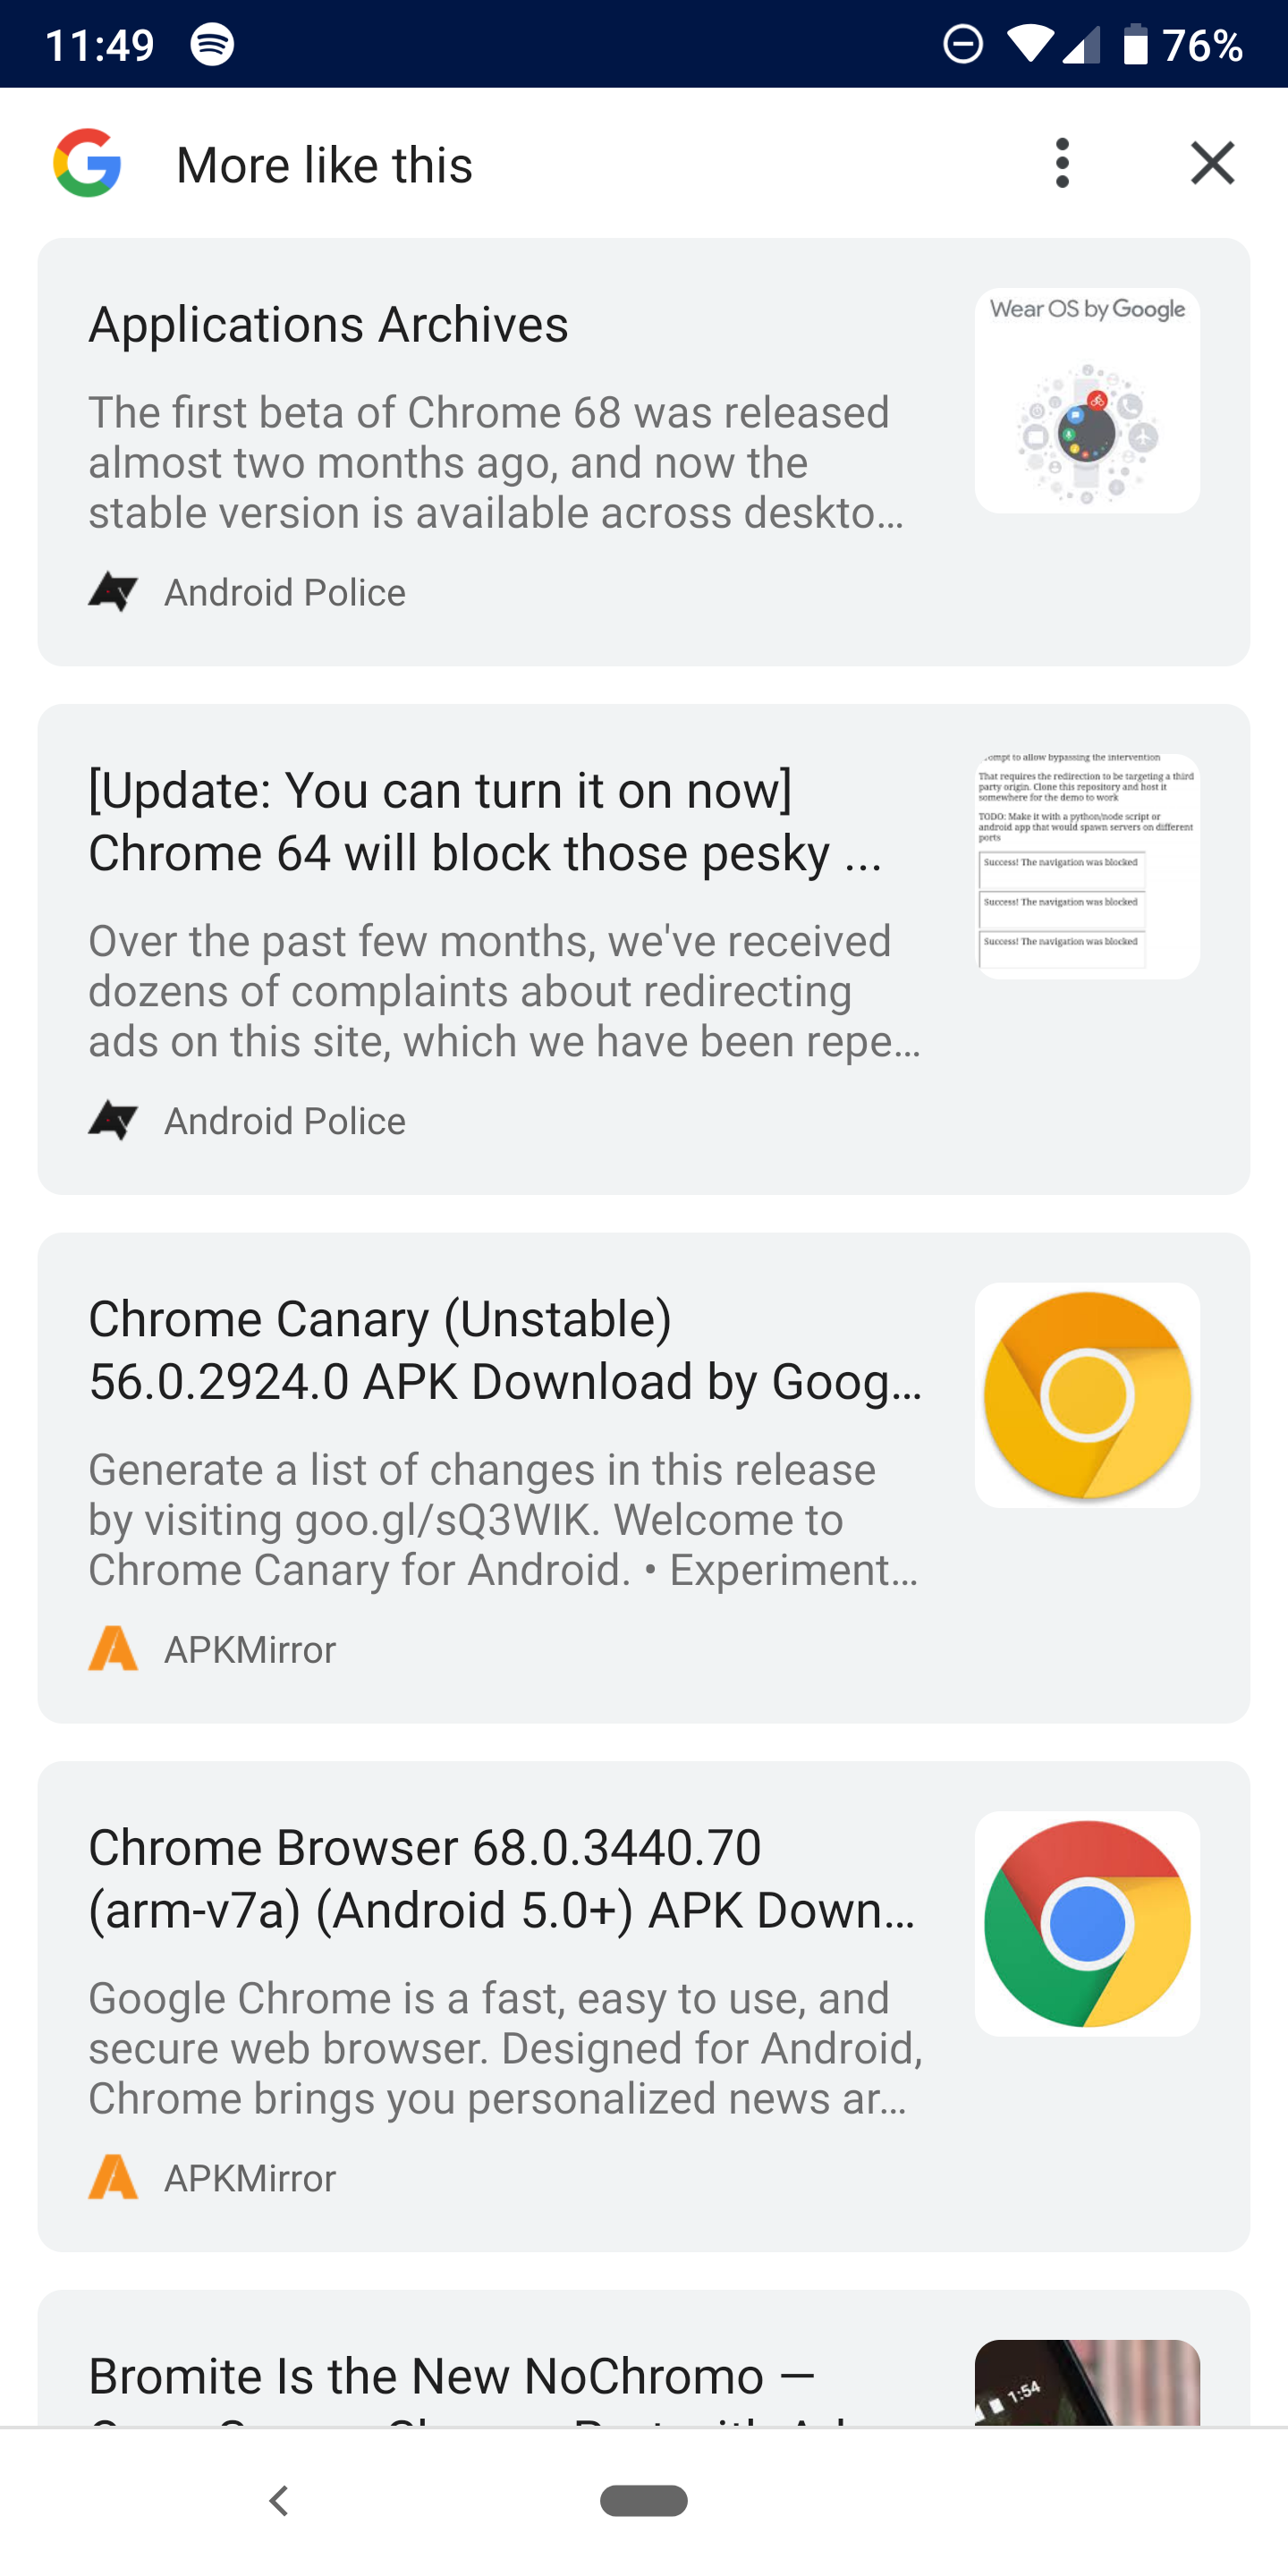This screenshot has width=1288, height=2576.
Task: Tap the Wear OS by Google thumbnail
Action: tap(1087, 401)
